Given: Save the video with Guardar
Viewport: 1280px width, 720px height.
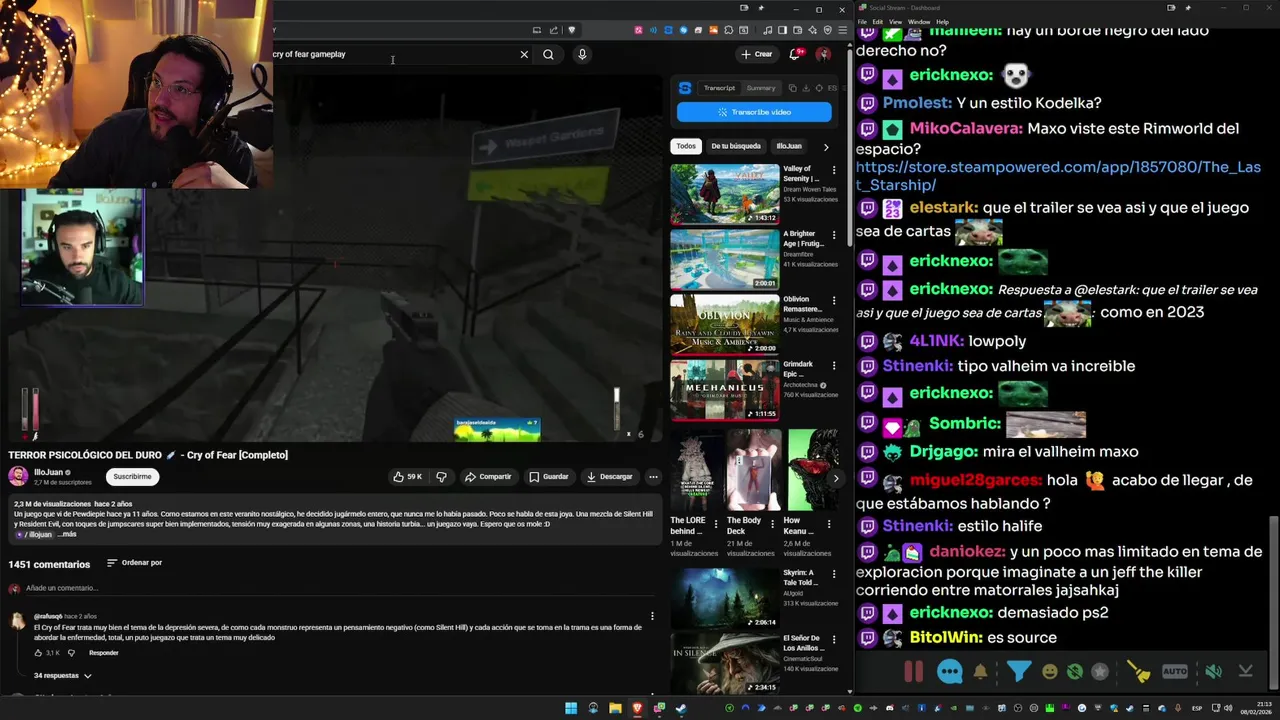Looking at the screenshot, I should point(549,477).
